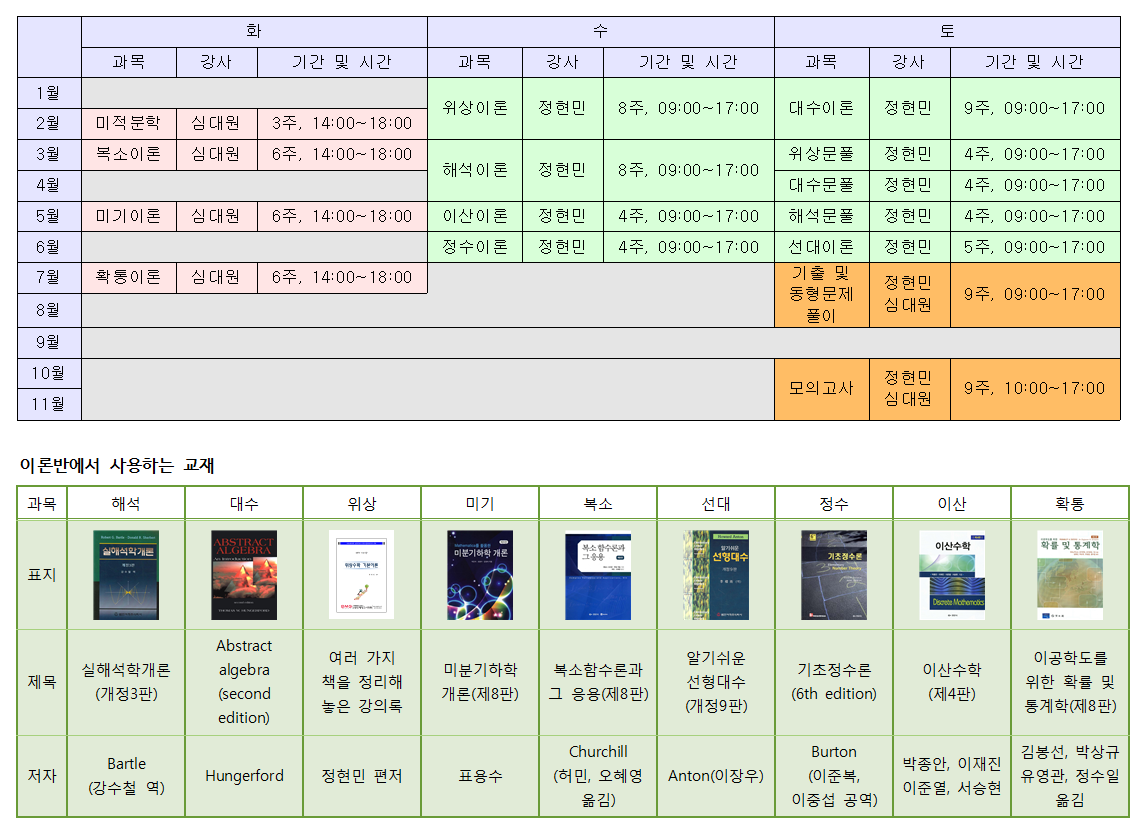Open the 위상 lecture notes cover thumbnail
This screenshot has height=832, width=1139.
(362, 575)
